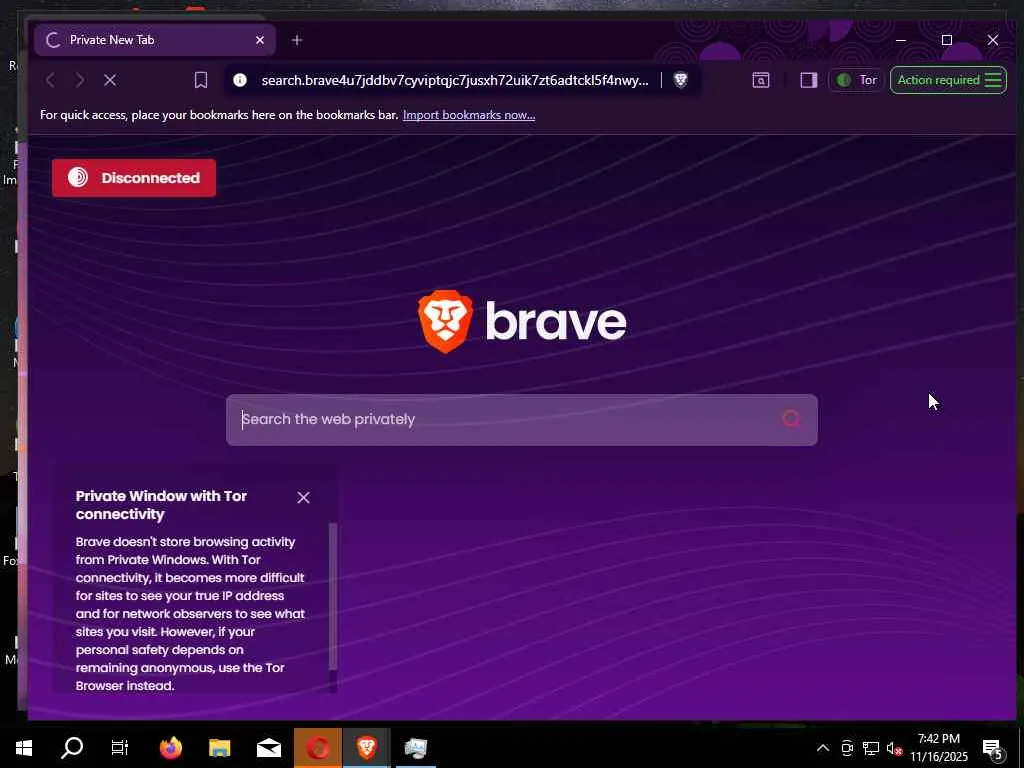This screenshot has height=768, width=1024.
Task: Close the Private New Tab tab
Action: (260, 40)
